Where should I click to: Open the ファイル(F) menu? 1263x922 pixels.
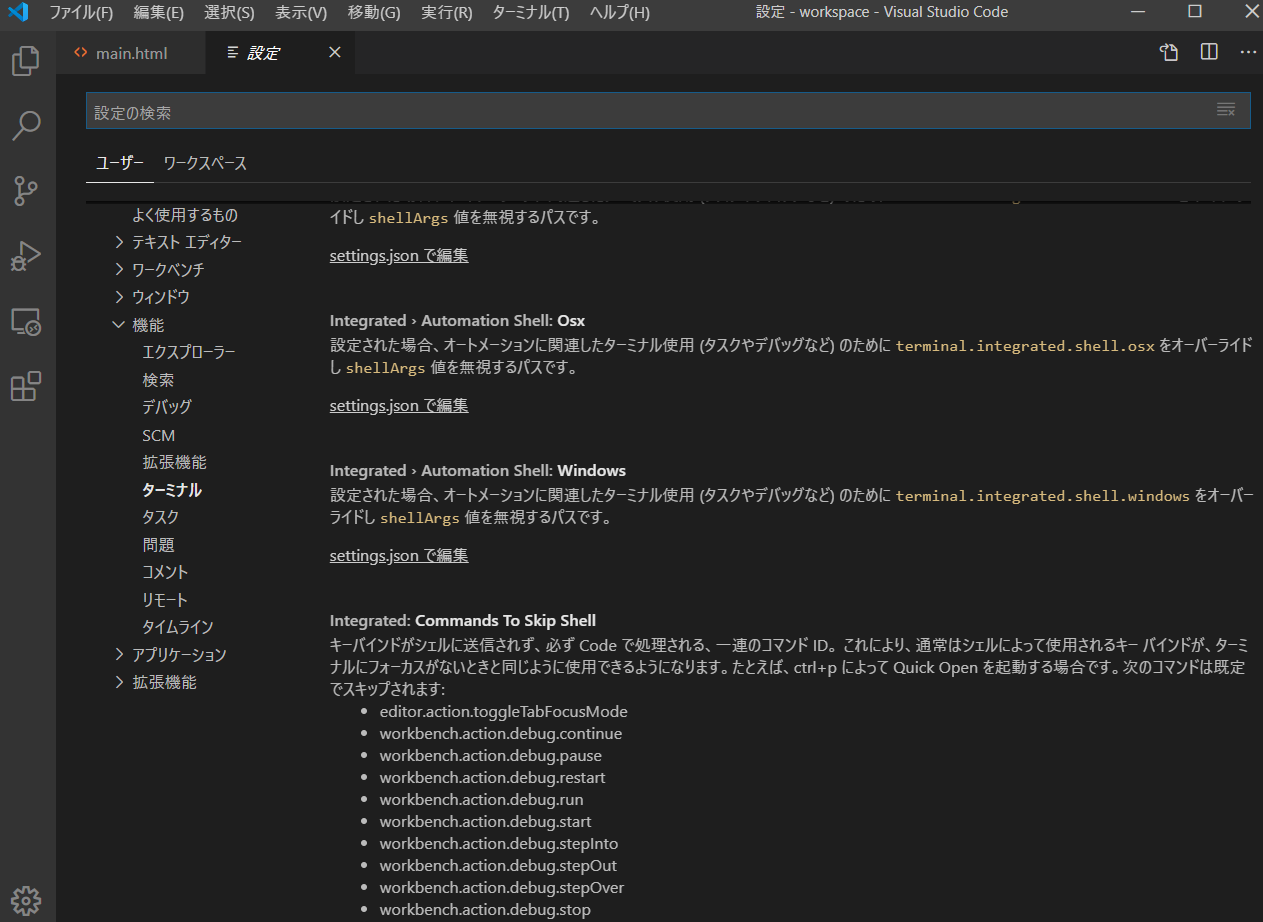pos(81,12)
